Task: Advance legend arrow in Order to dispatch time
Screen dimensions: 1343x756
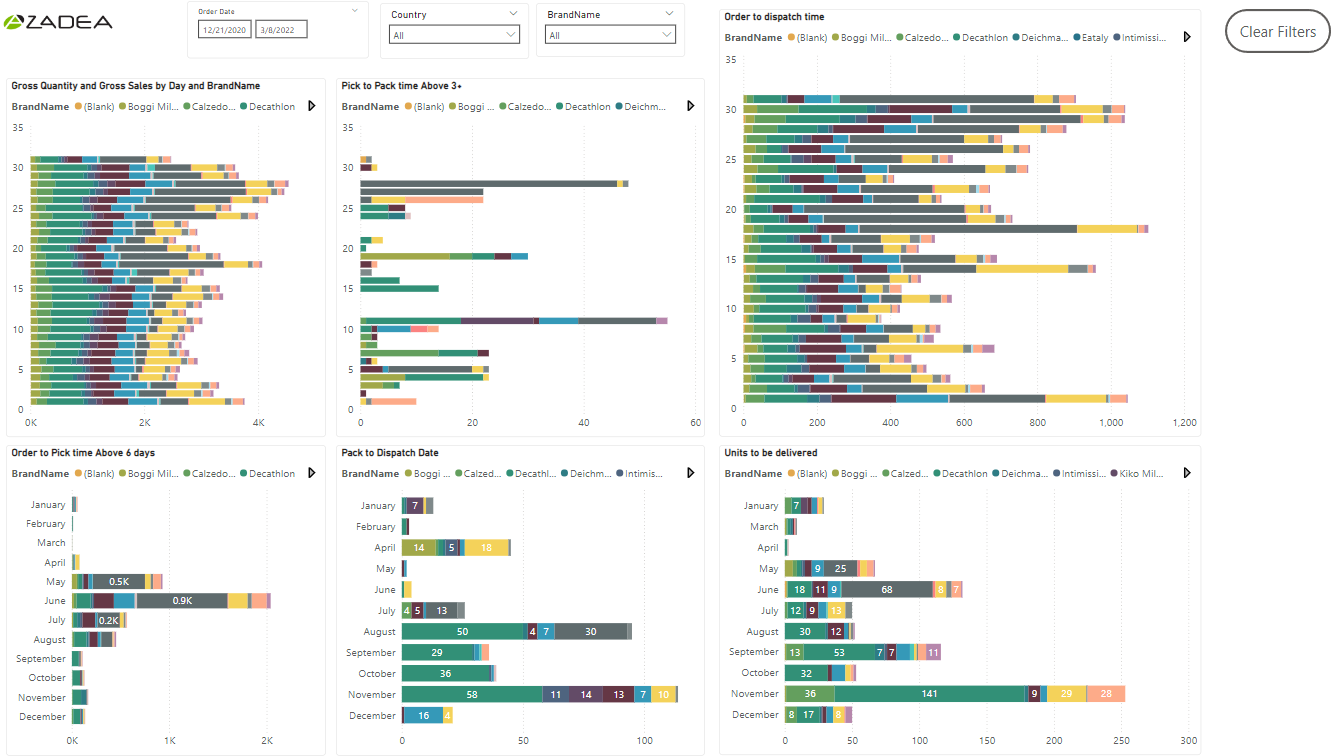Action: [x=1187, y=37]
